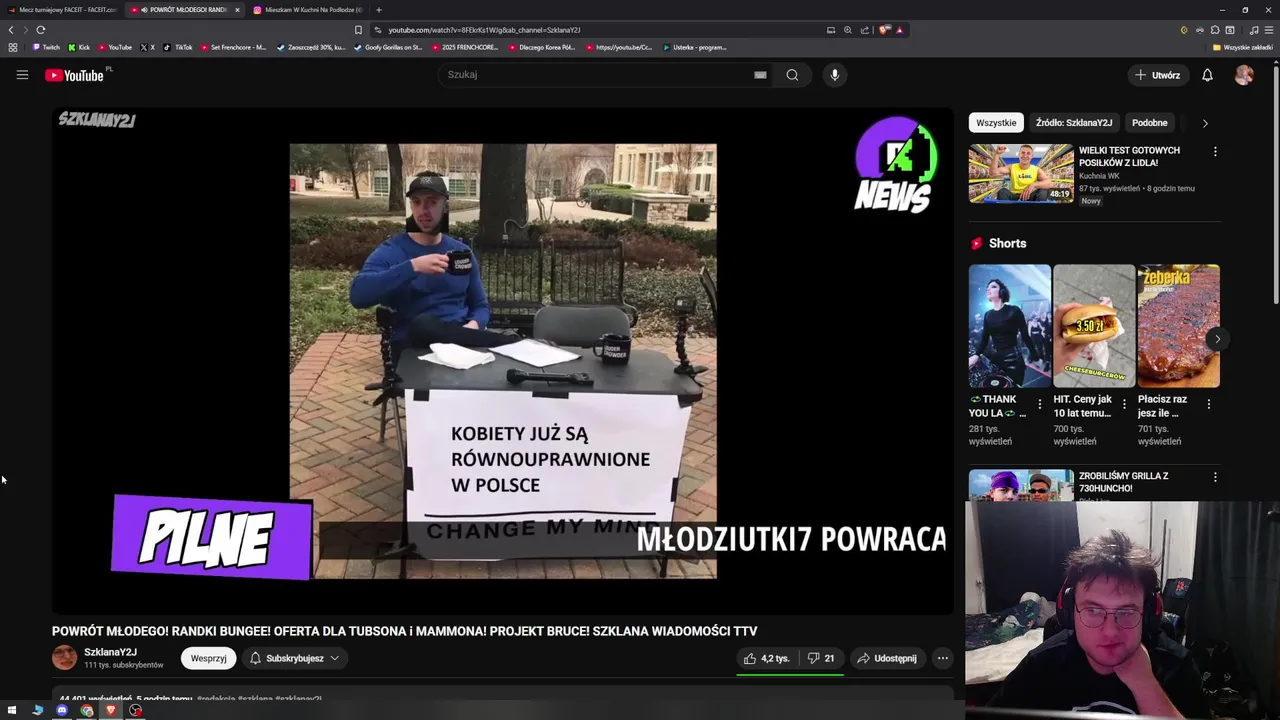Open the SzklanaY2J channel name link
Viewport: 1280px width, 720px height.
tap(110, 652)
